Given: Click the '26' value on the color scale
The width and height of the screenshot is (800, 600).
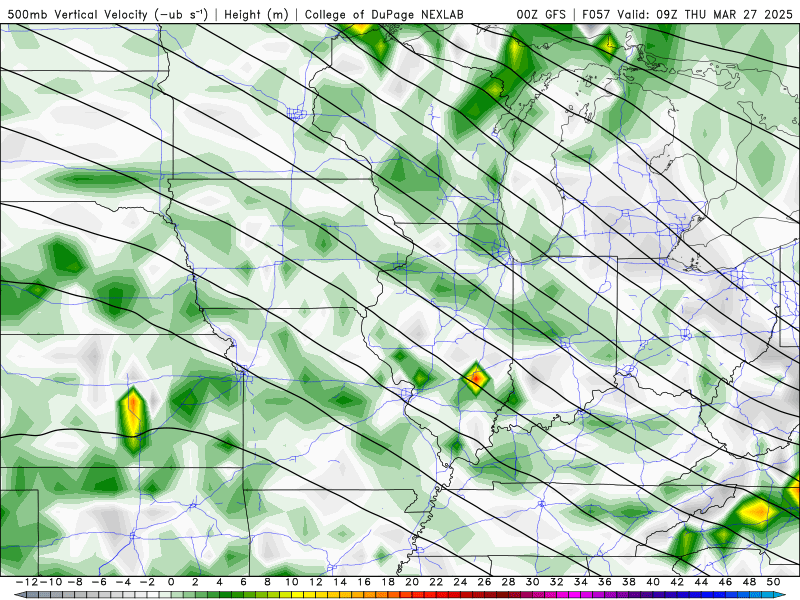Looking at the screenshot, I should pyautogui.click(x=484, y=582).
